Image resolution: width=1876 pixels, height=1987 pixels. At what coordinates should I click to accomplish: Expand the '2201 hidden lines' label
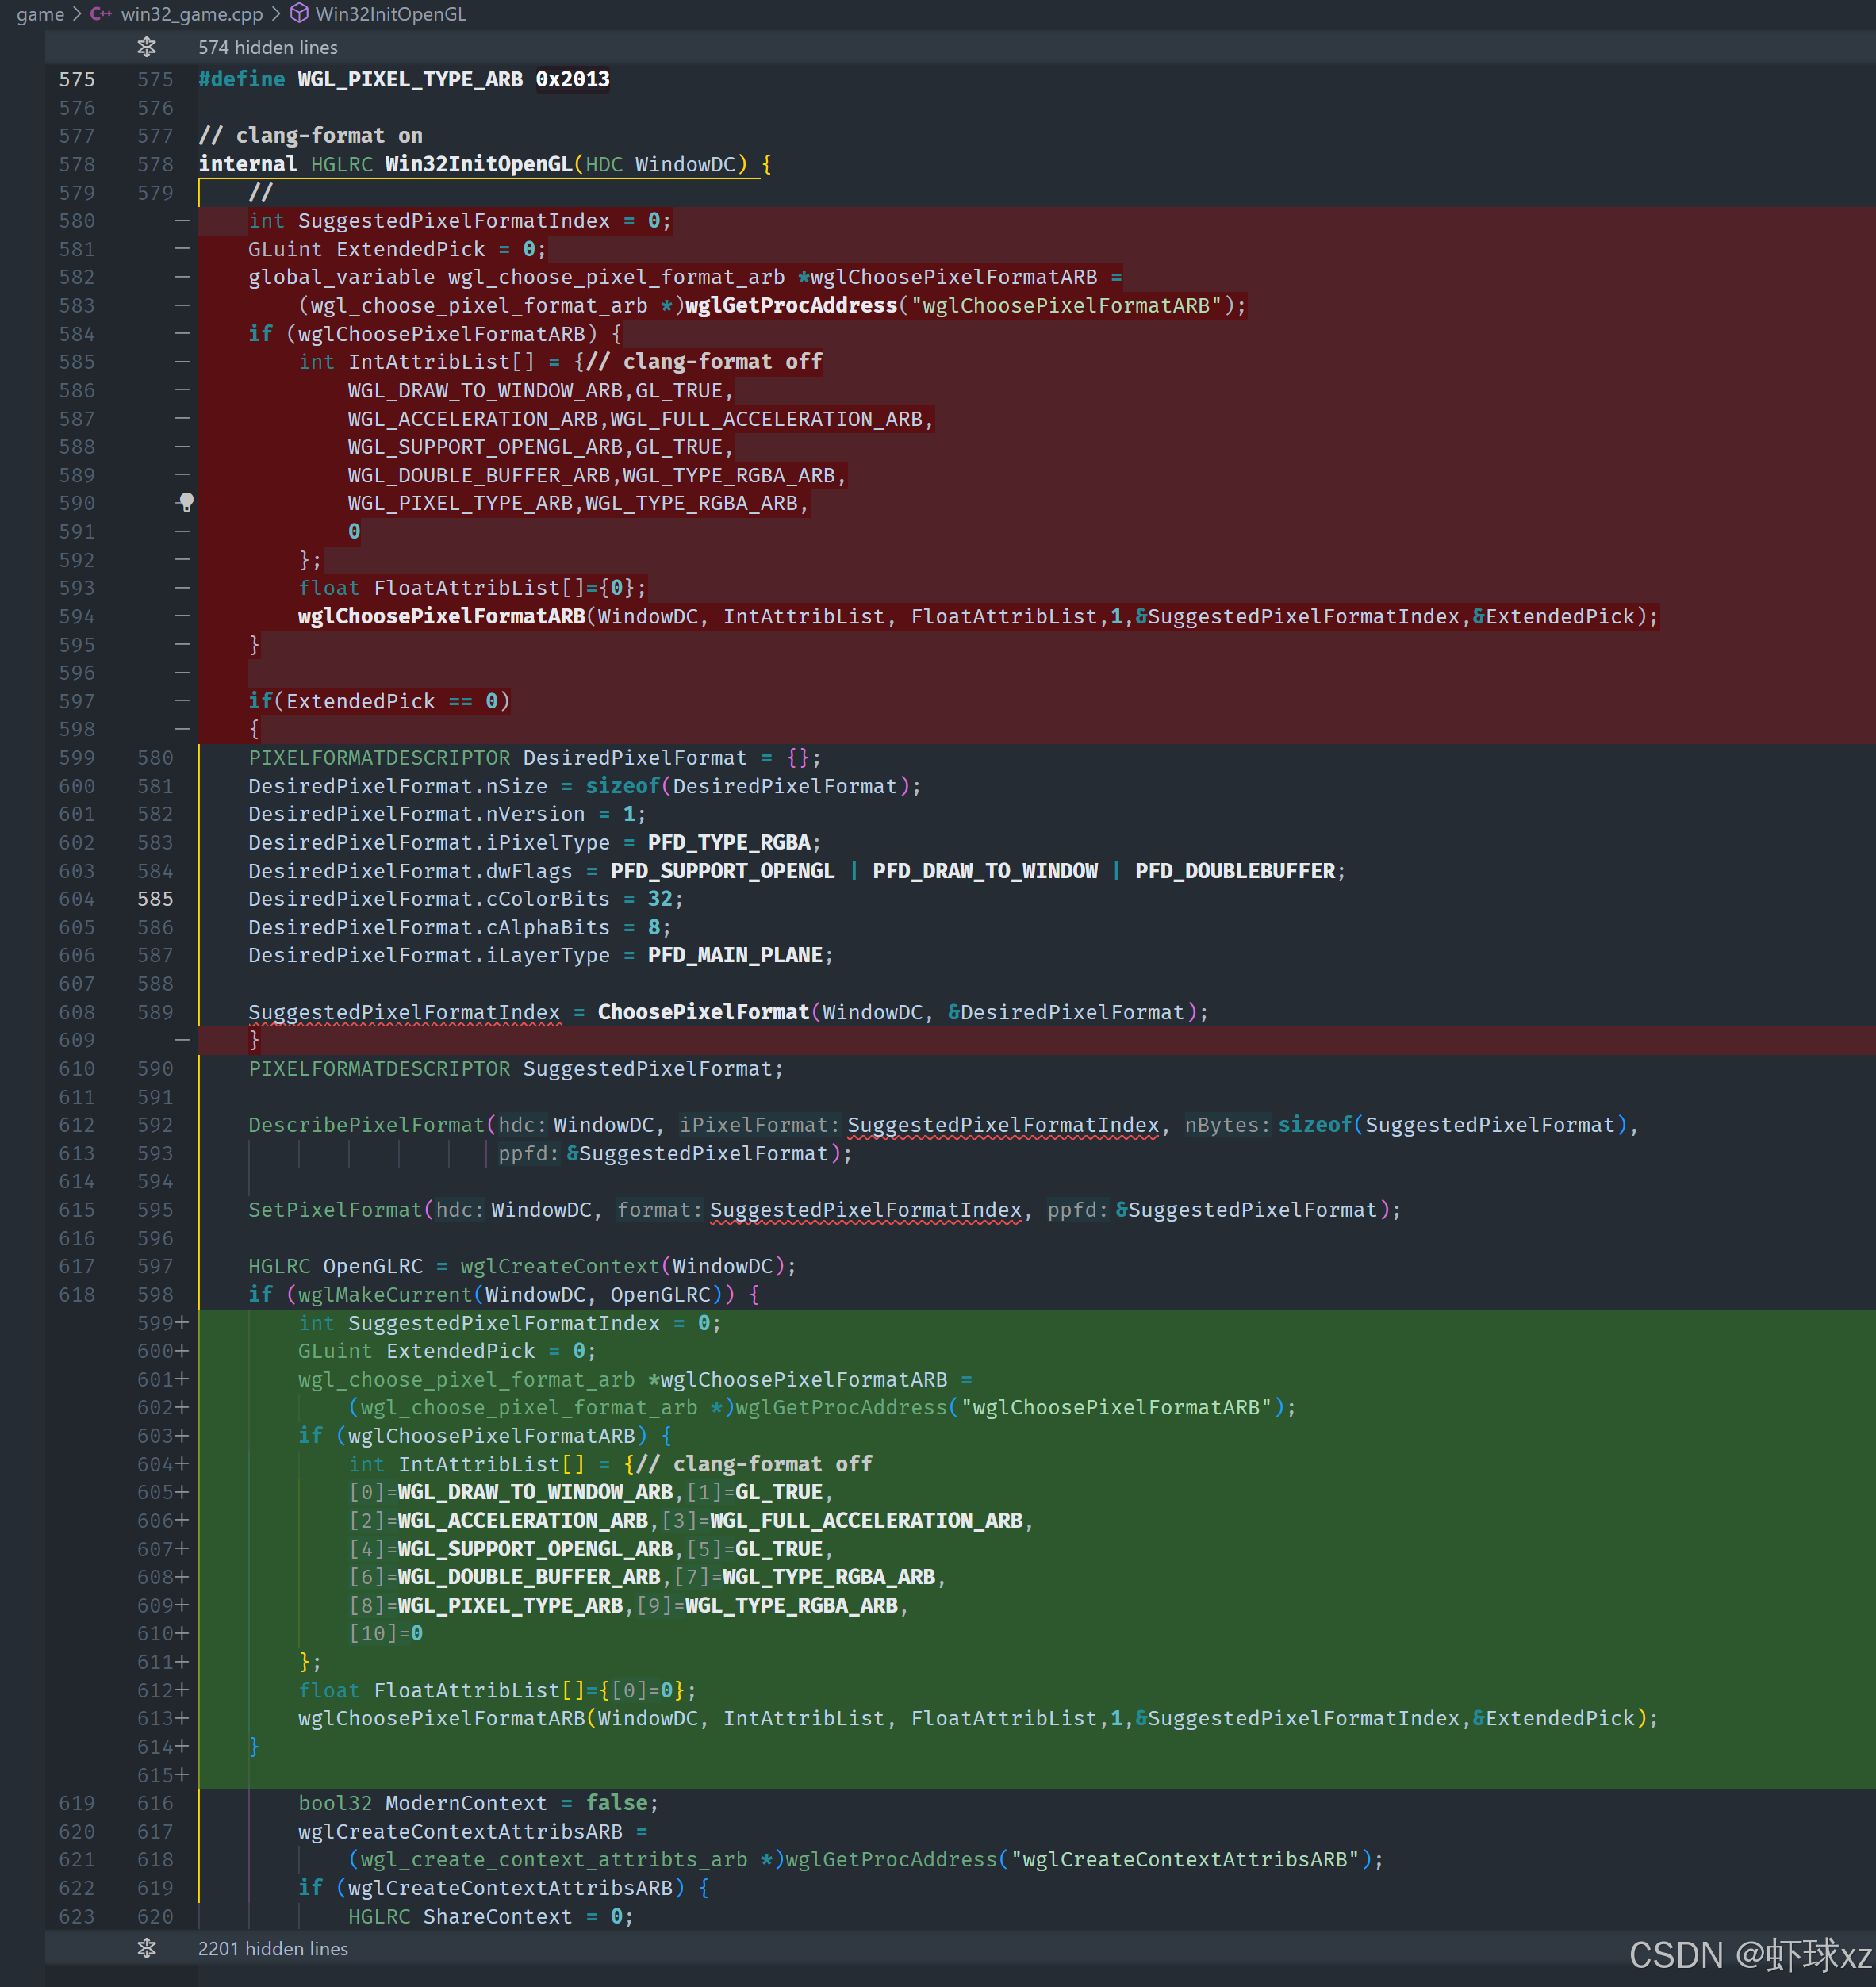273,1948
